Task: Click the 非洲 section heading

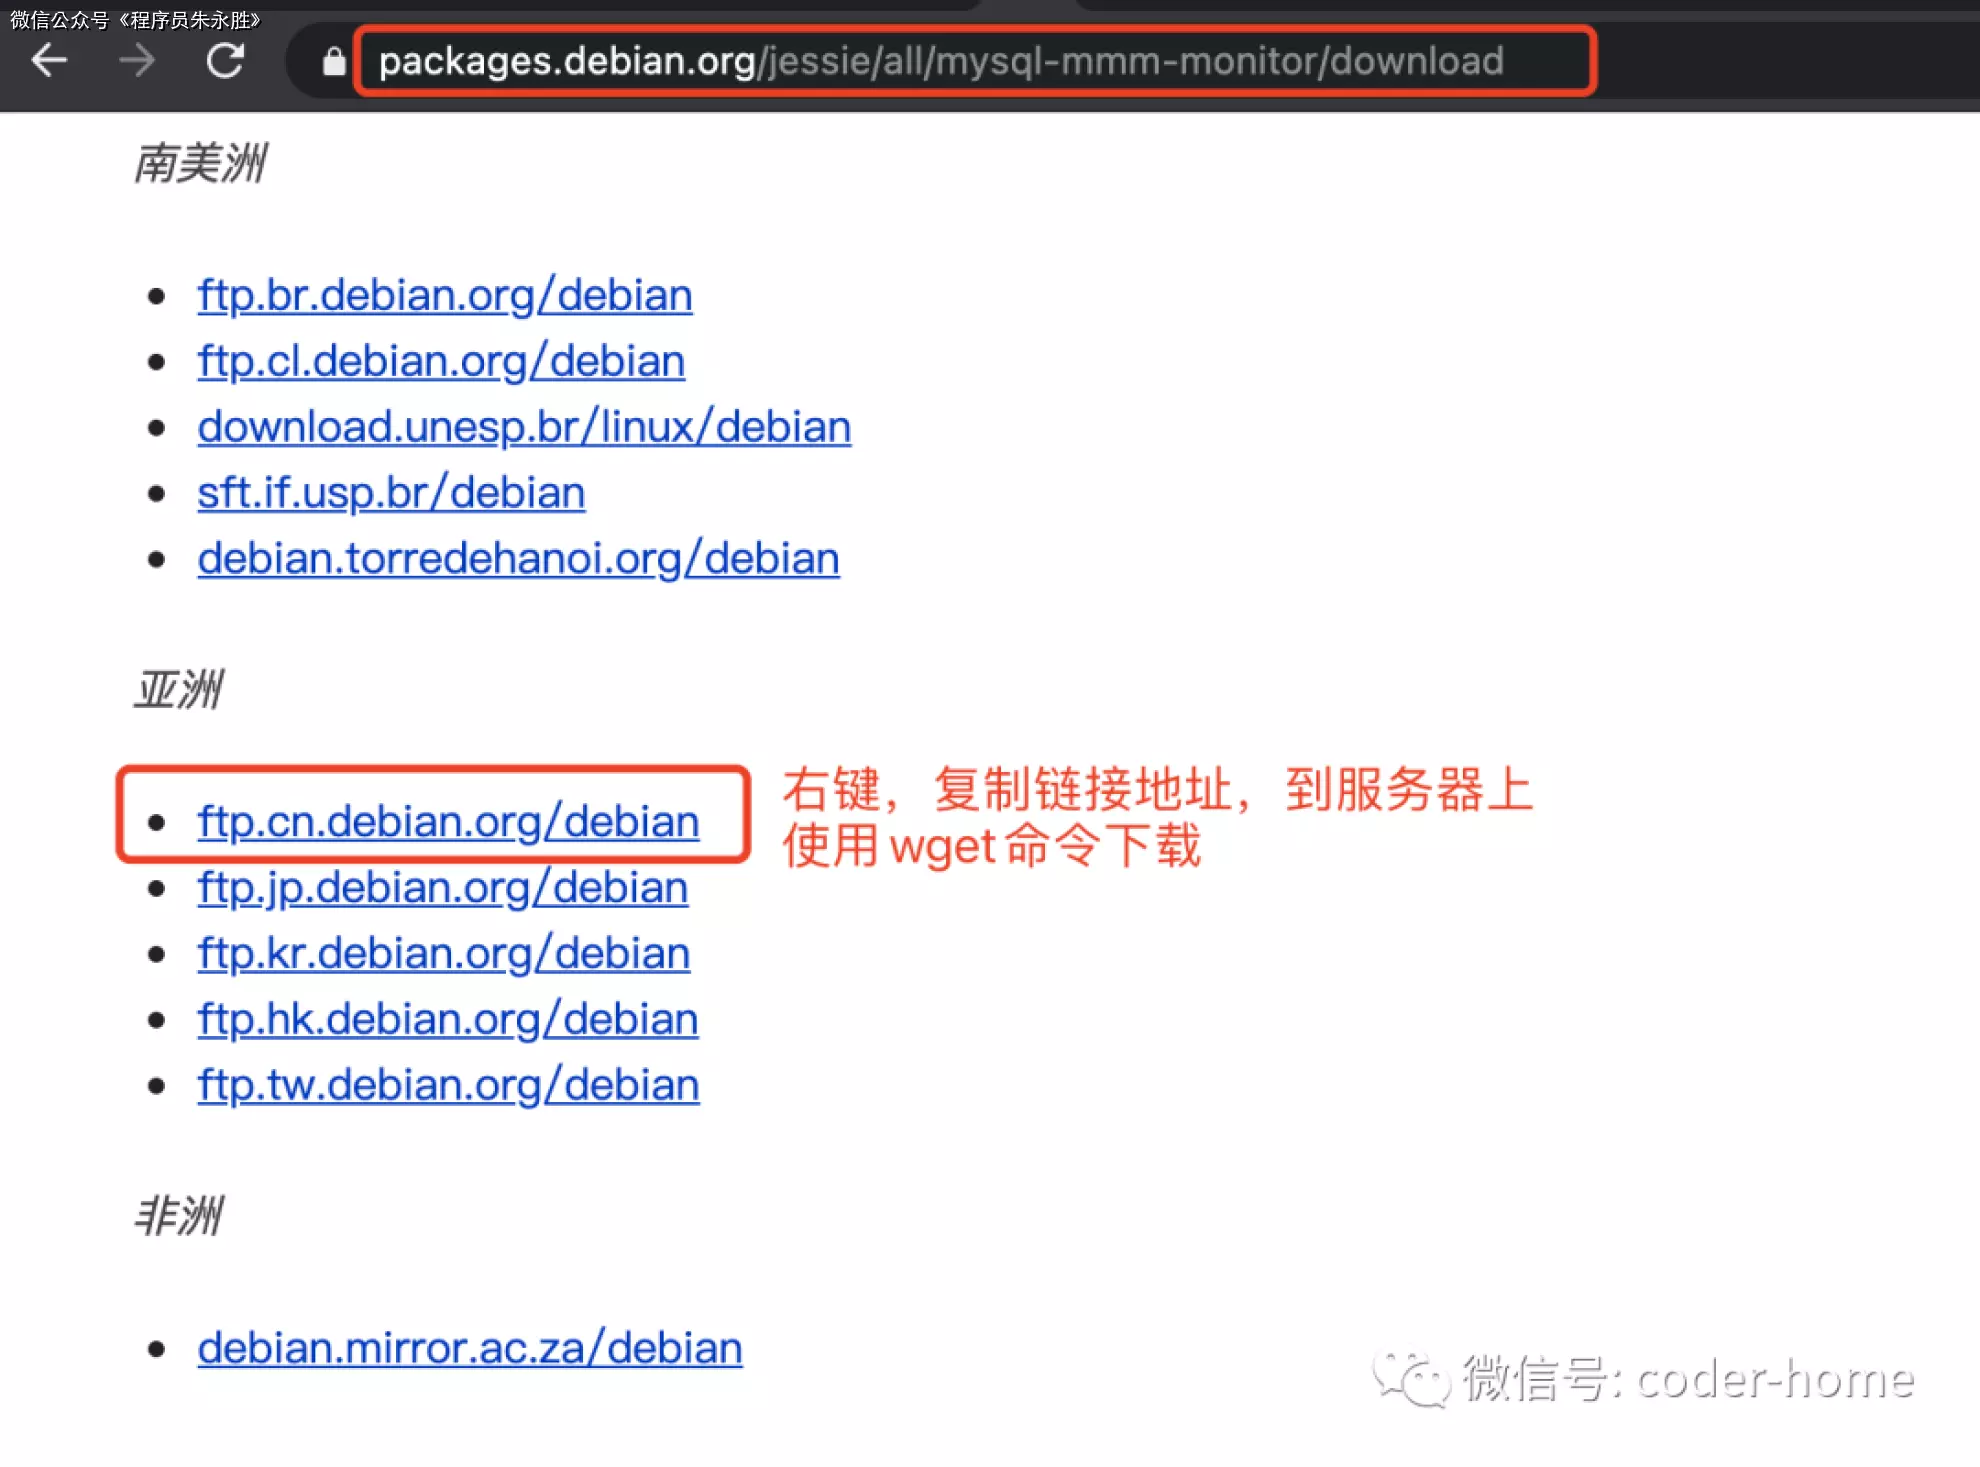Action: coord(179,1216)
